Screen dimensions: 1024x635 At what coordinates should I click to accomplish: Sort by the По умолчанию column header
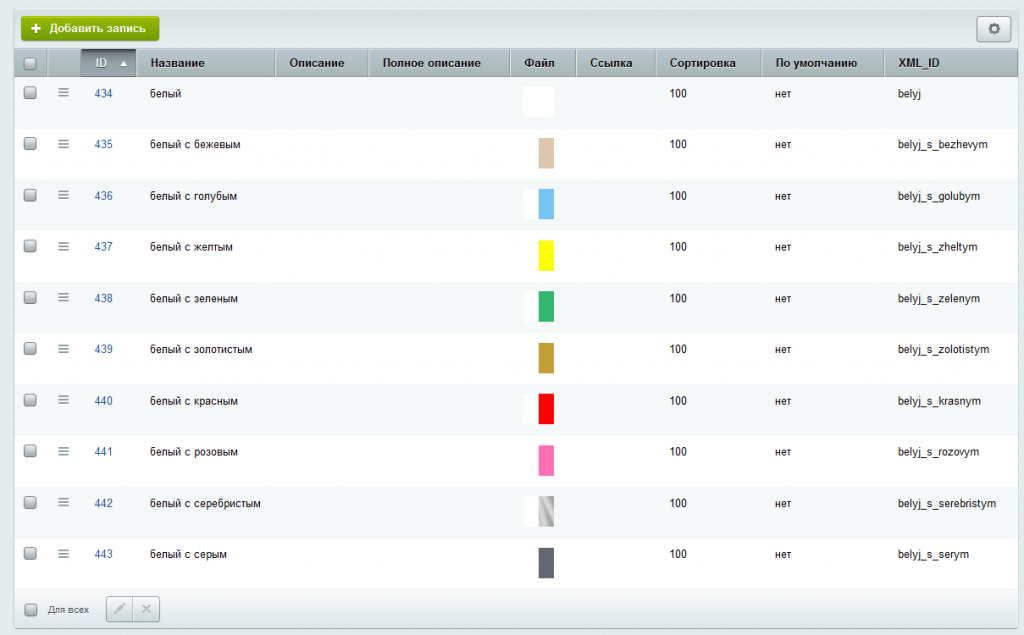point(822,63)
